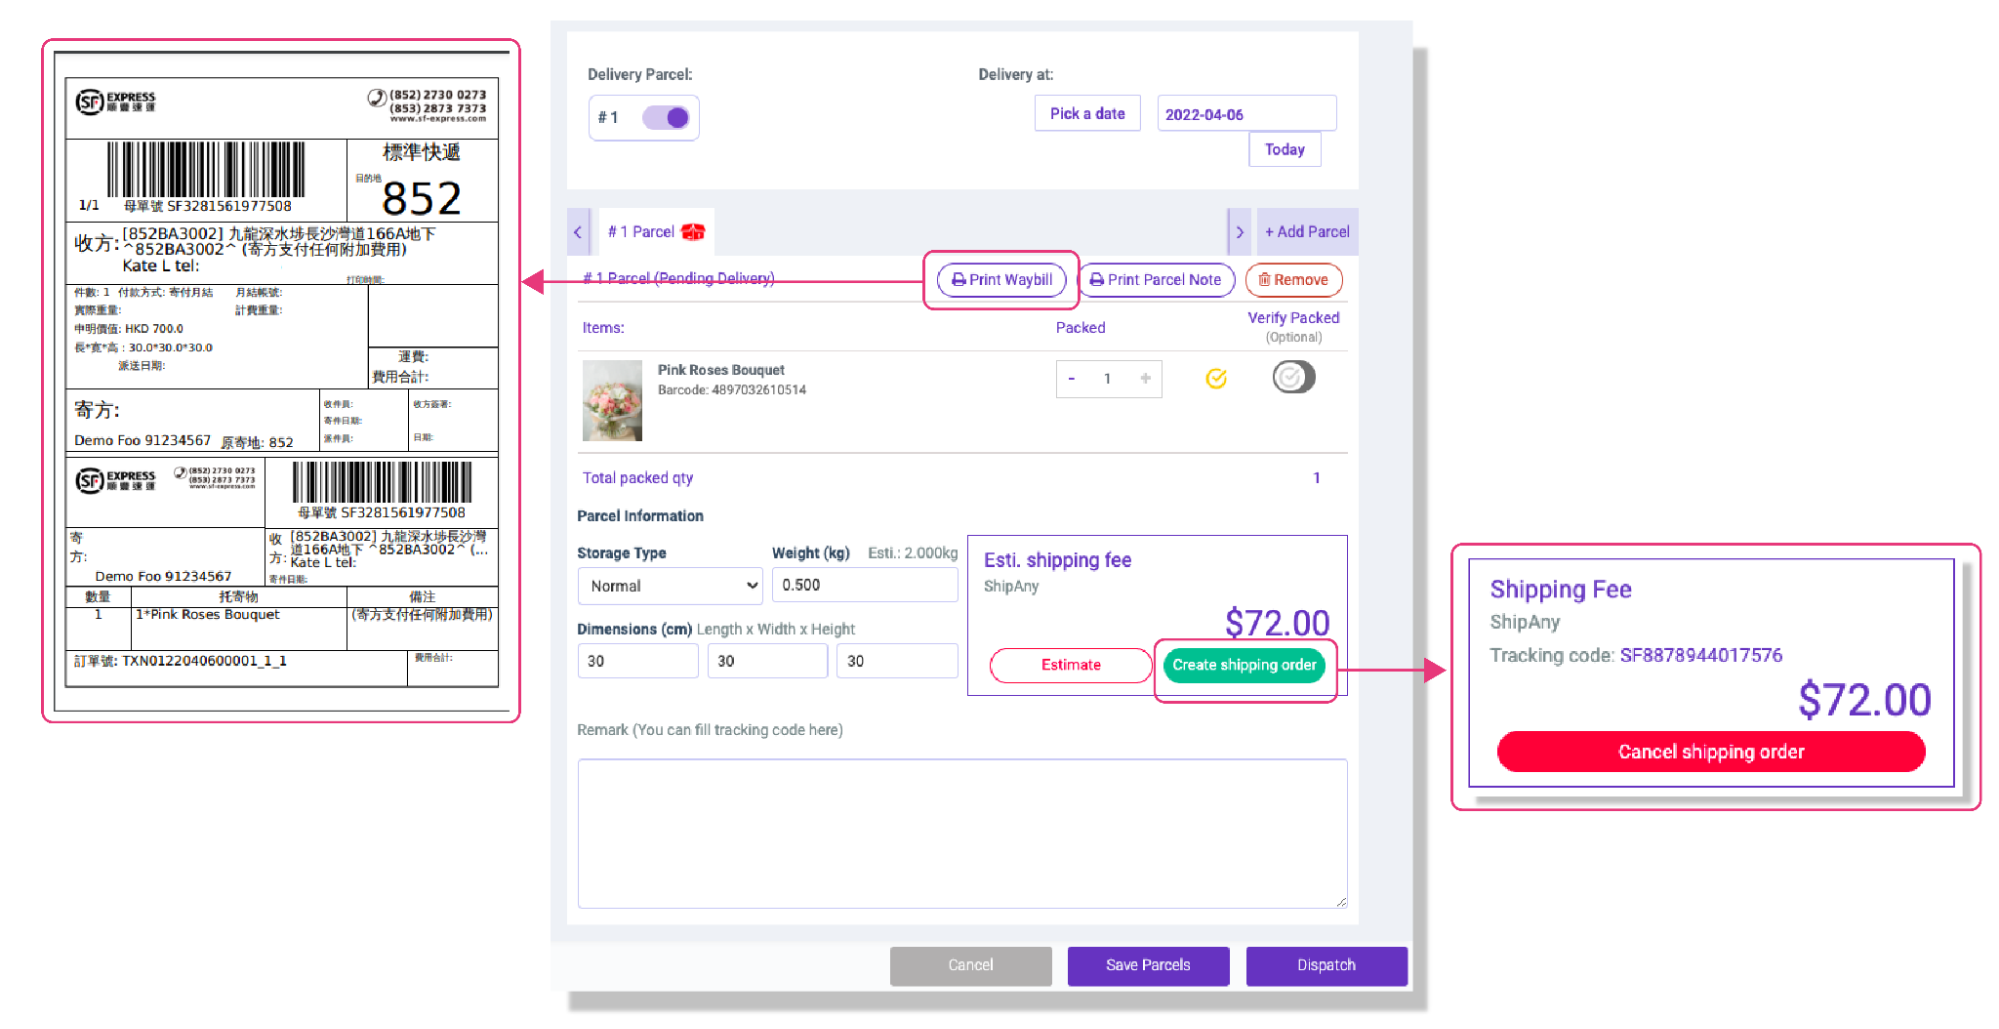This screenshot has height=1029, width=1999.
Task: Remove the parcel with trash button
Action: tap(1293, 280)
